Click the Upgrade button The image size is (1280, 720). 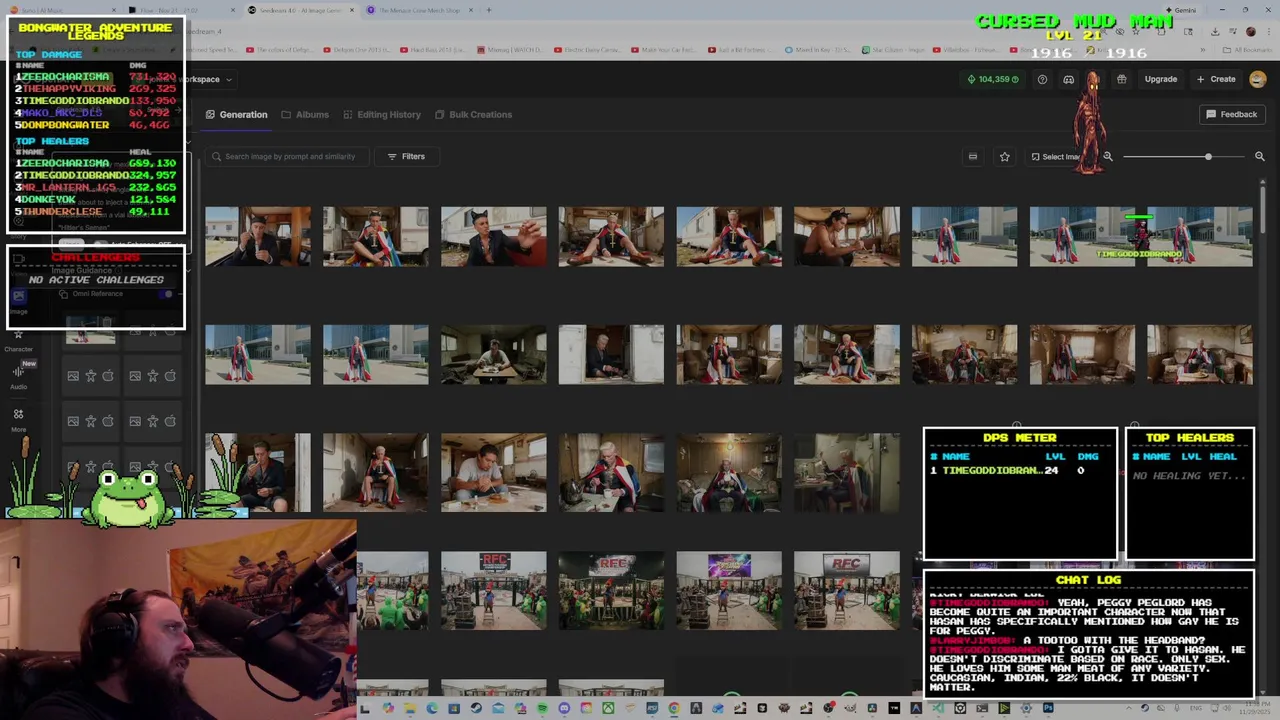pyautogui.click(x=1161, y=79)
